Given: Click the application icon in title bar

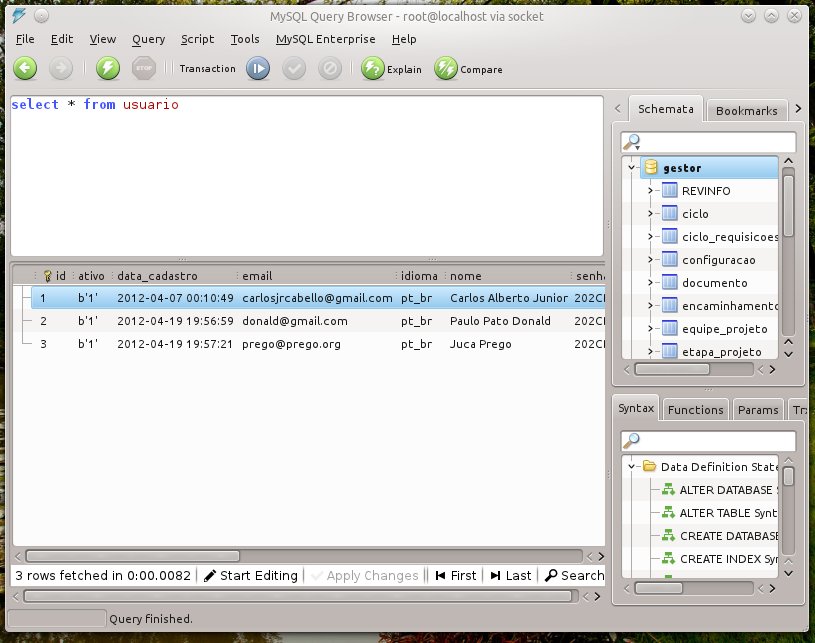Looking at the screenshot, I should point(19,16).
